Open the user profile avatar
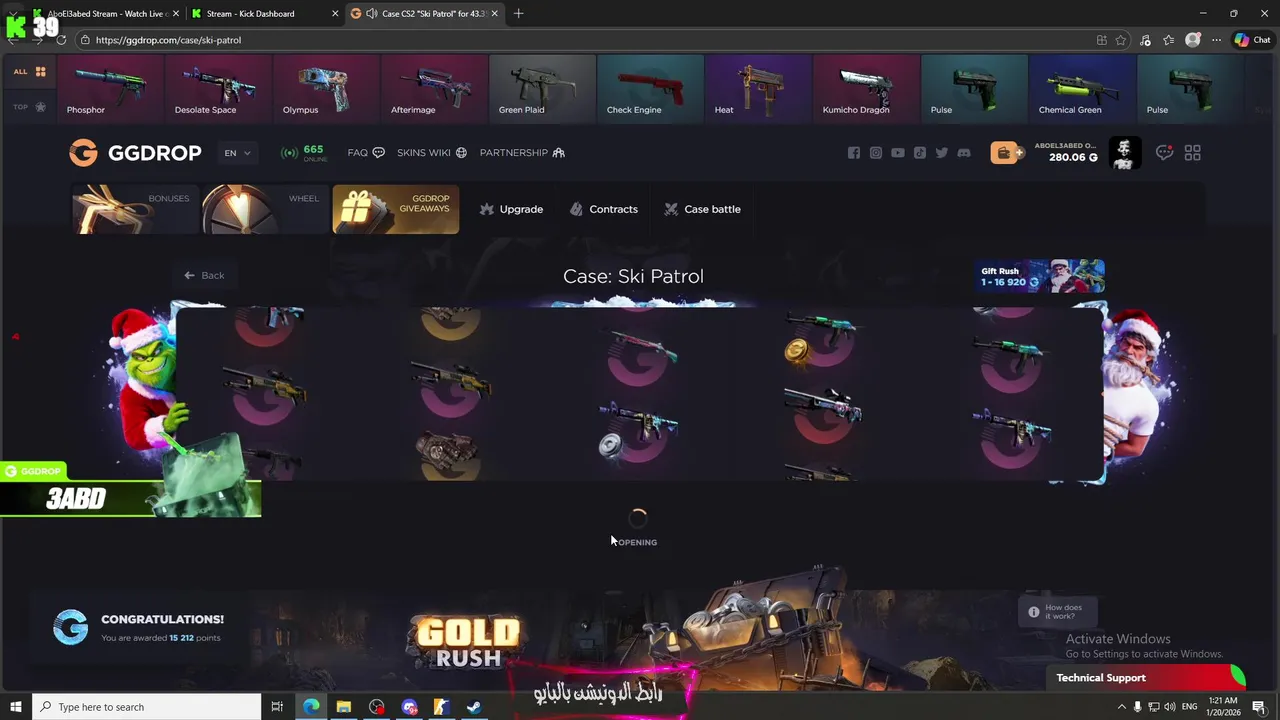The height and width of the screenshot is (720, 1280). coord(1125,153)
